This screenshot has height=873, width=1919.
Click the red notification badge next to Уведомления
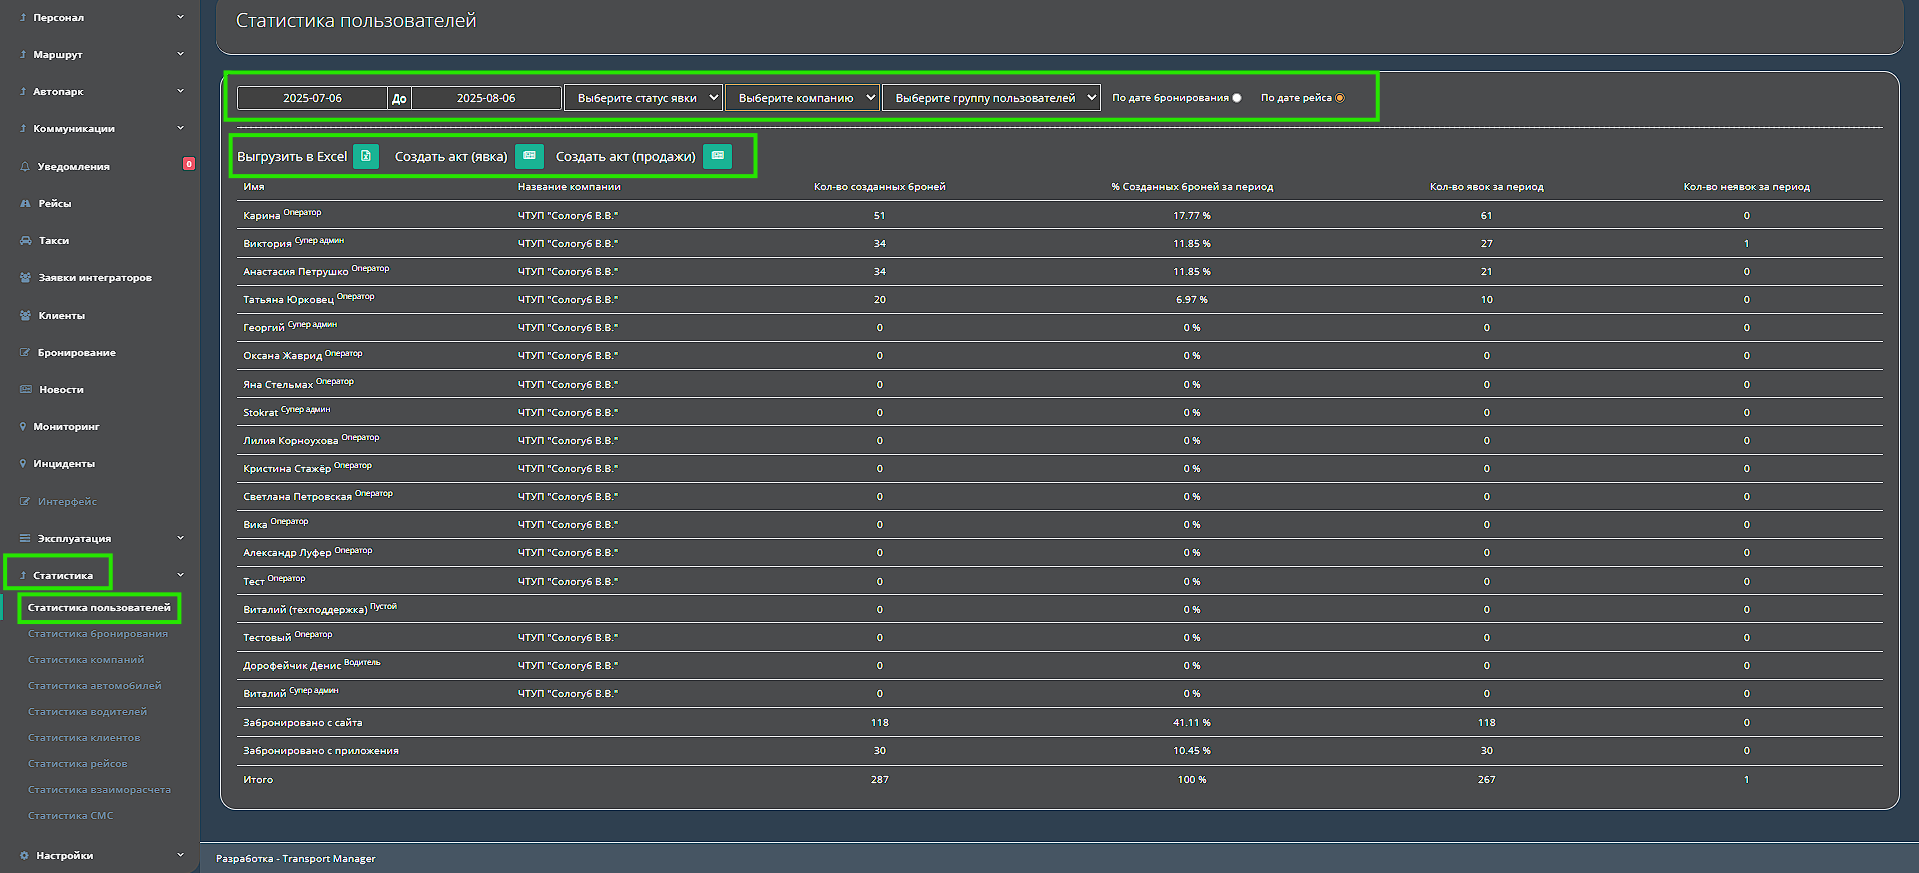coord(188,164)
